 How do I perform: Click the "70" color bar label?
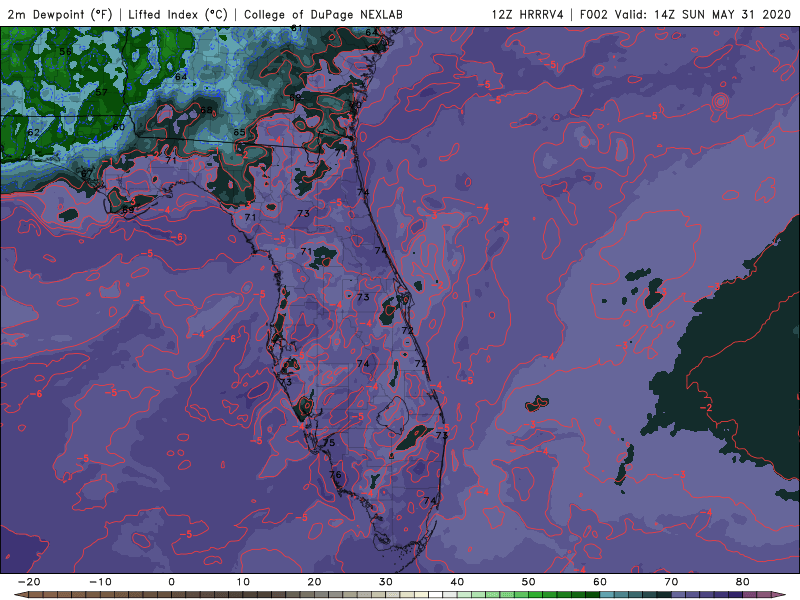[671, 582]
